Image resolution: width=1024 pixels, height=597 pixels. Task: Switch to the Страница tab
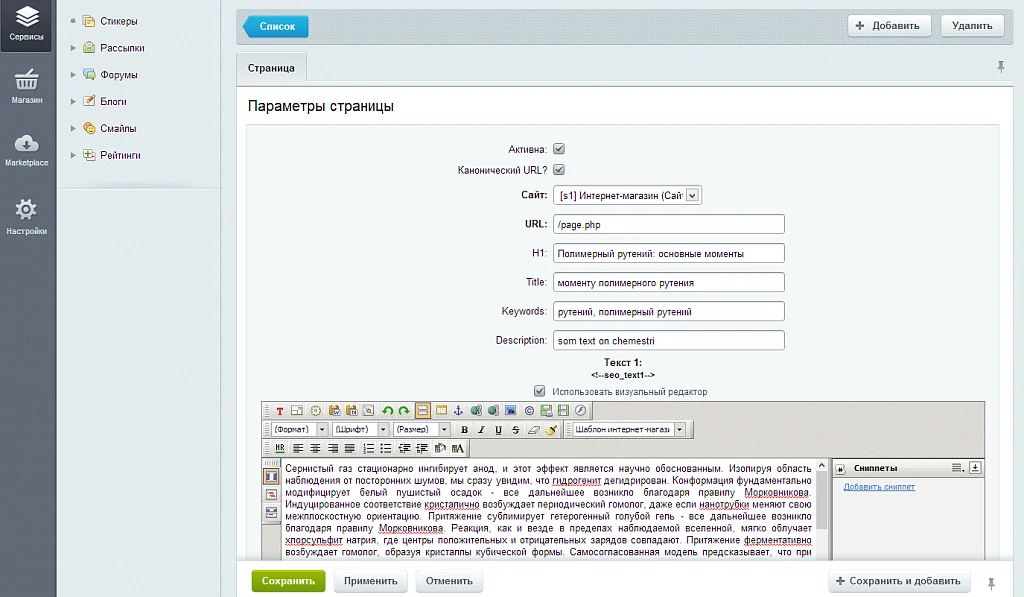click(x=271, y=68)
